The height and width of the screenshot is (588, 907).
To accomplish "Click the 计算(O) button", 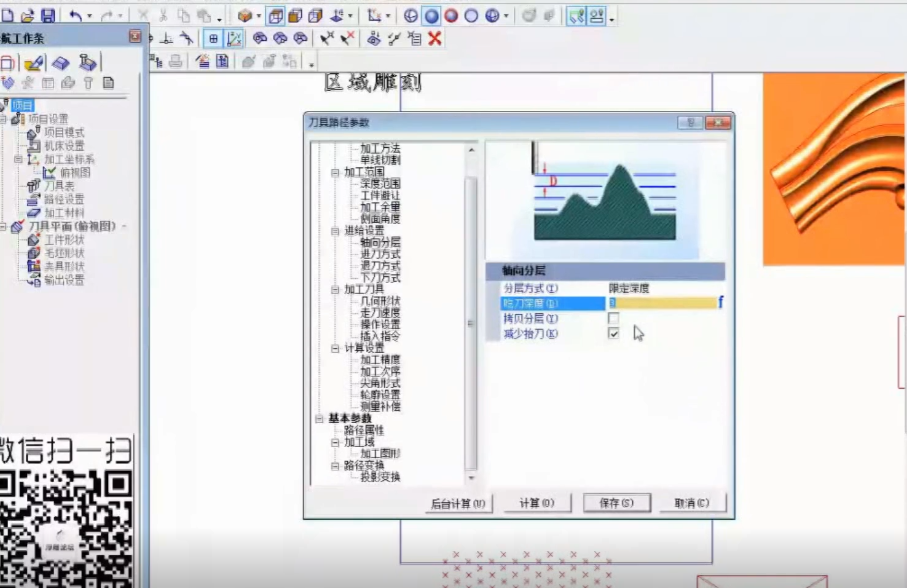I will point(536,503).
